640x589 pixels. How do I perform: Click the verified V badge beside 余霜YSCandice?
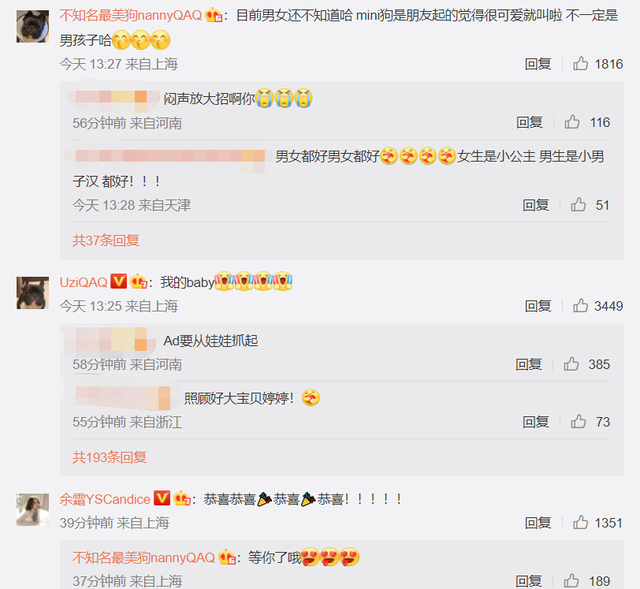(162, 498)
